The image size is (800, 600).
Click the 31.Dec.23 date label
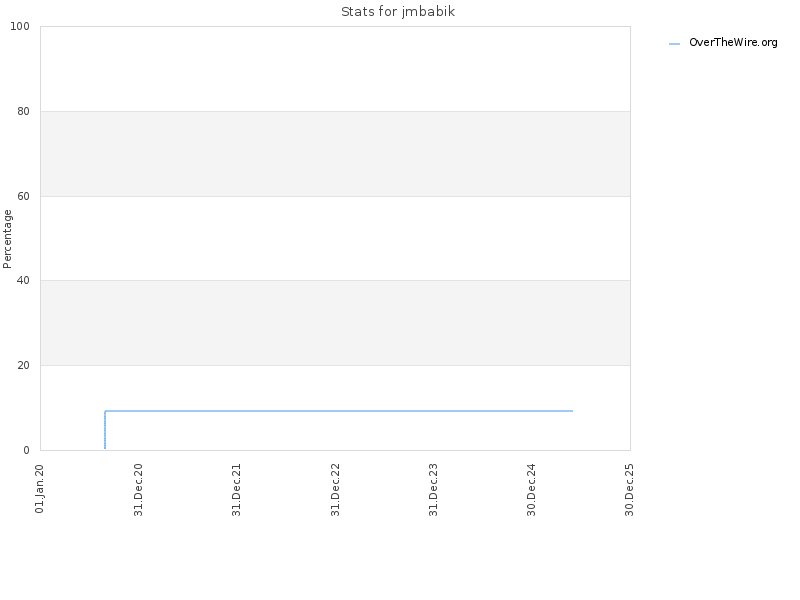point(433,490)
